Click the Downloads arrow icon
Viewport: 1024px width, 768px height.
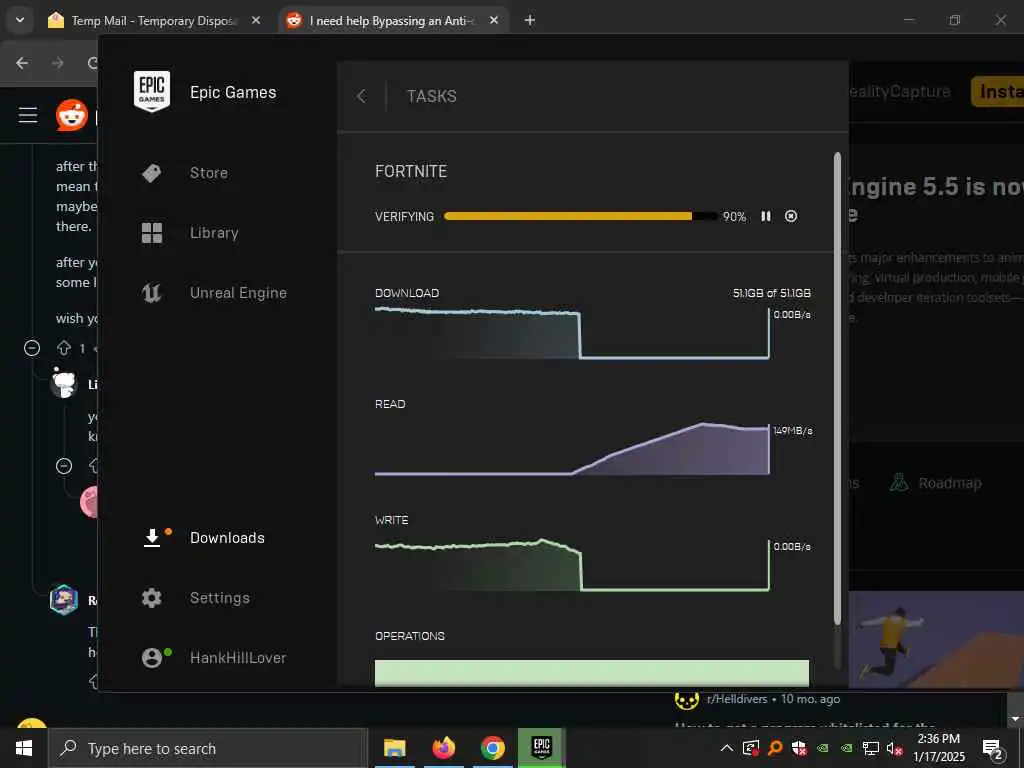coord(152,538)
